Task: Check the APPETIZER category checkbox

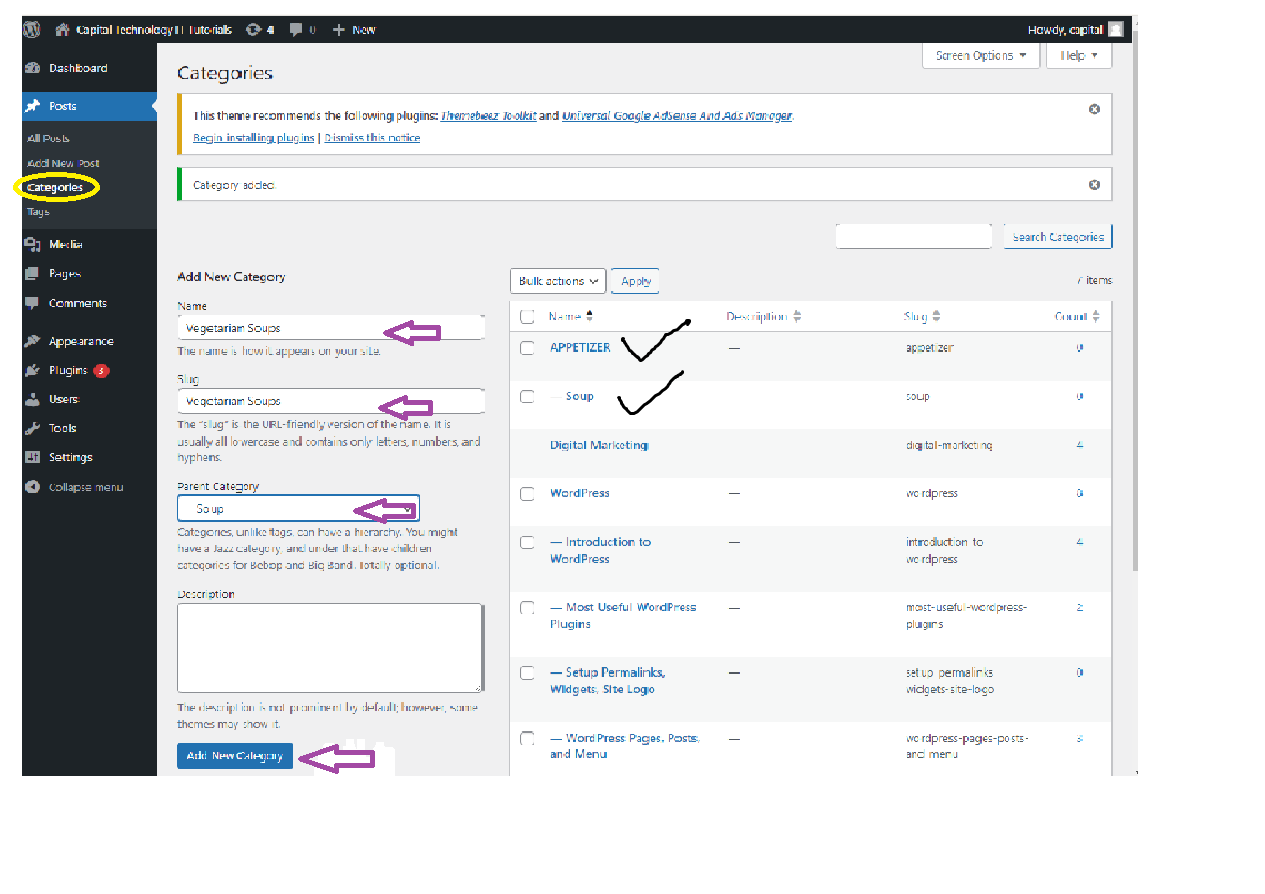Action: 527,348
